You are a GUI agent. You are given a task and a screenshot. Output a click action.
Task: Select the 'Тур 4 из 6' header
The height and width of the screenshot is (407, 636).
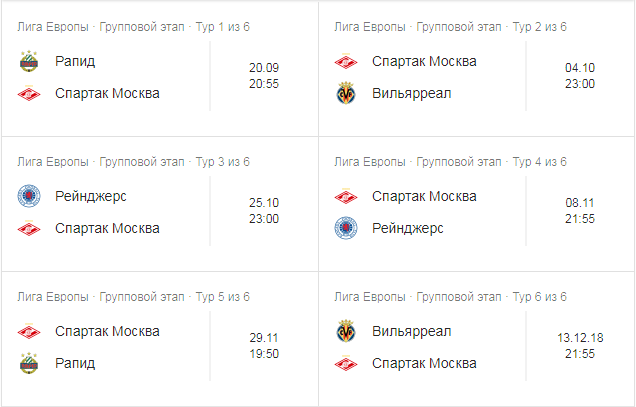[x=539, y=161]
